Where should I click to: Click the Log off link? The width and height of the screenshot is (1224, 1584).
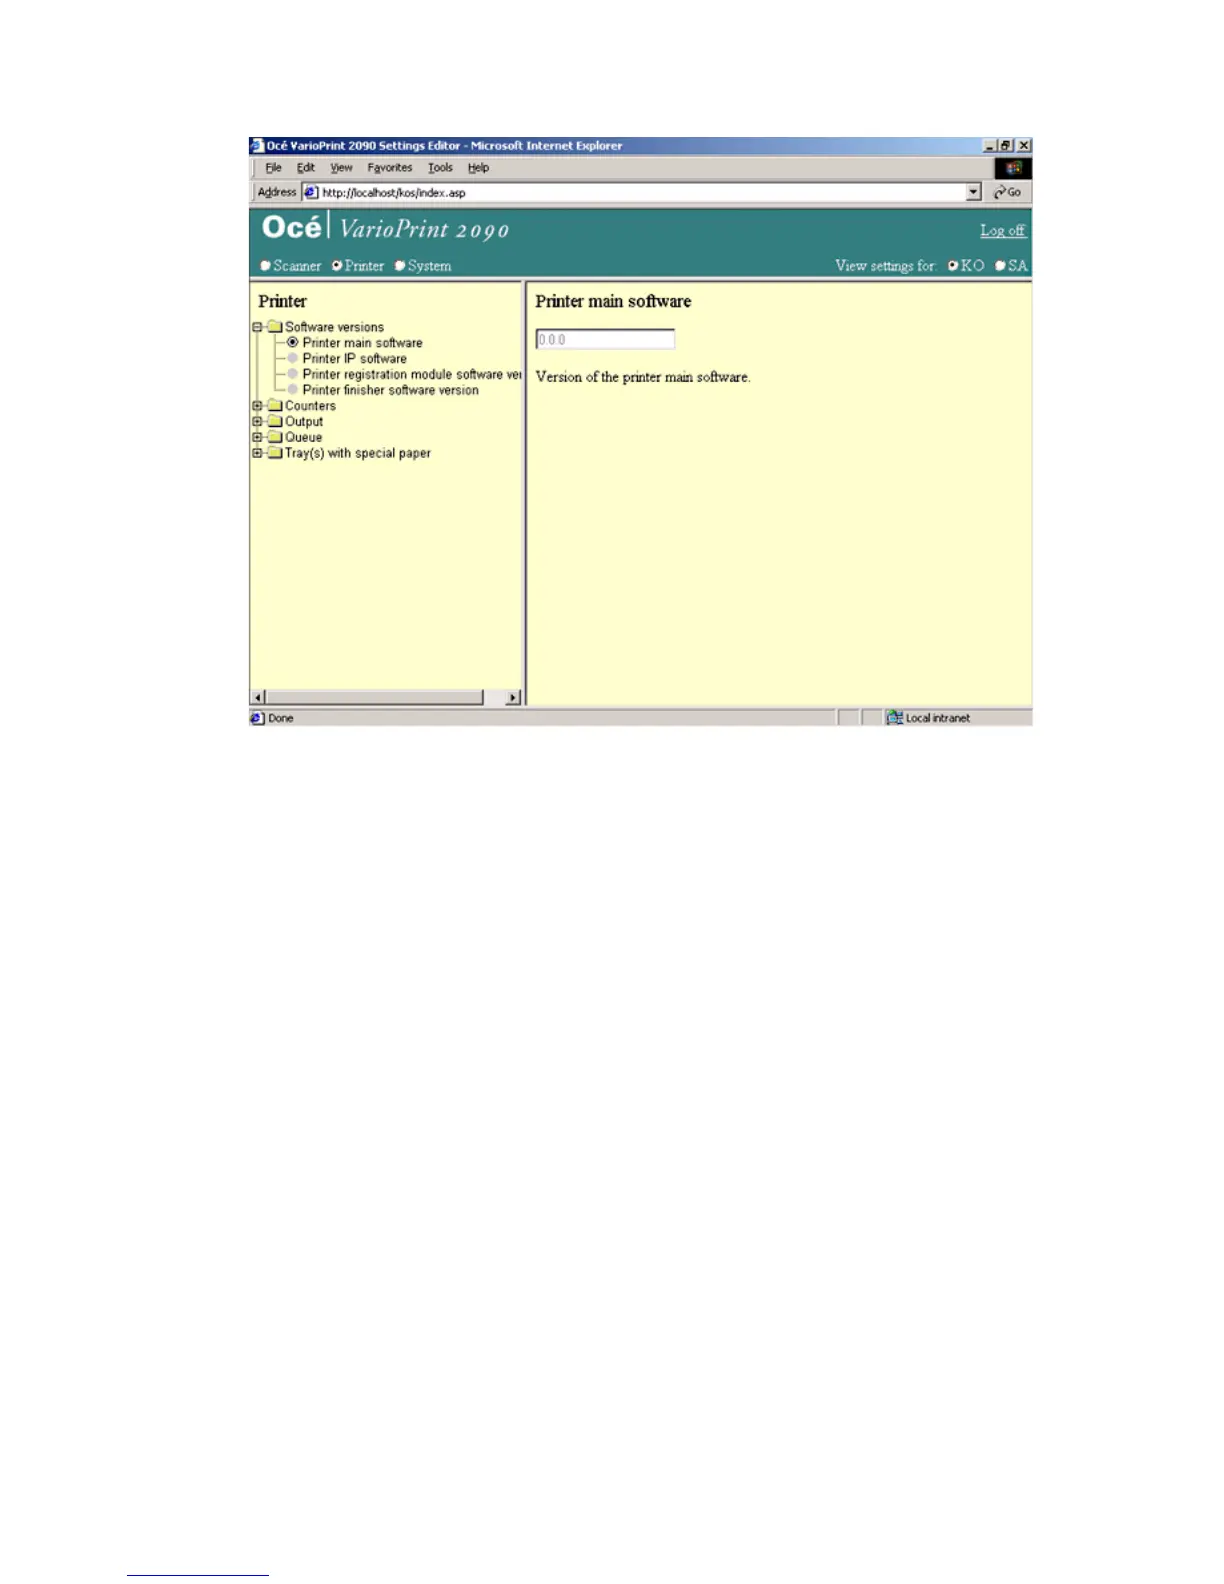pos(1003,230)
